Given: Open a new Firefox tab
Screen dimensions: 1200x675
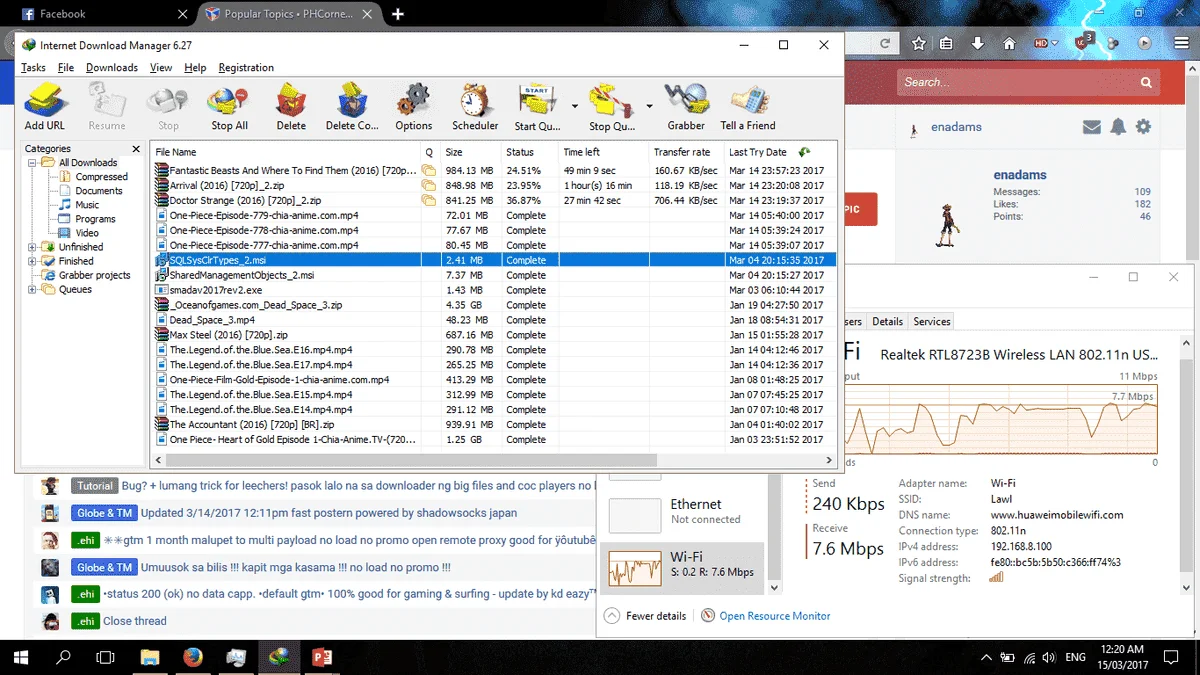Looking at the screenshot, I should (x=398, y=14).
